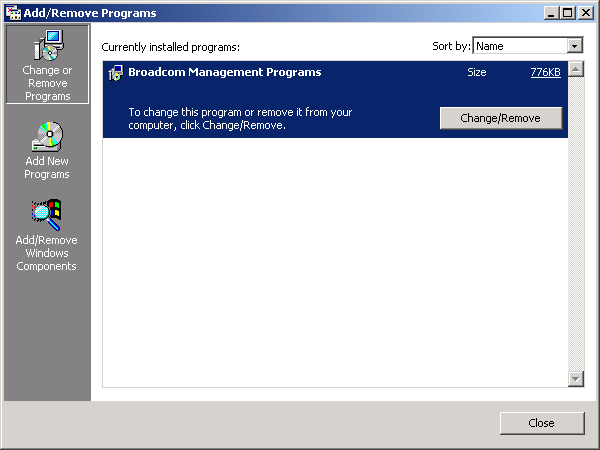The height and width of the screenshot is (450, 600).
Task: Click the Add New Programs text label
Action: (x=47, y=168)
